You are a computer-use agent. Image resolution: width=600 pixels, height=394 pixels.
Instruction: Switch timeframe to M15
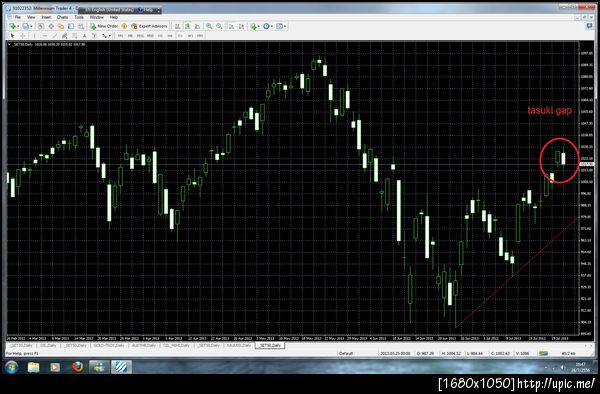tap(140, 36)
